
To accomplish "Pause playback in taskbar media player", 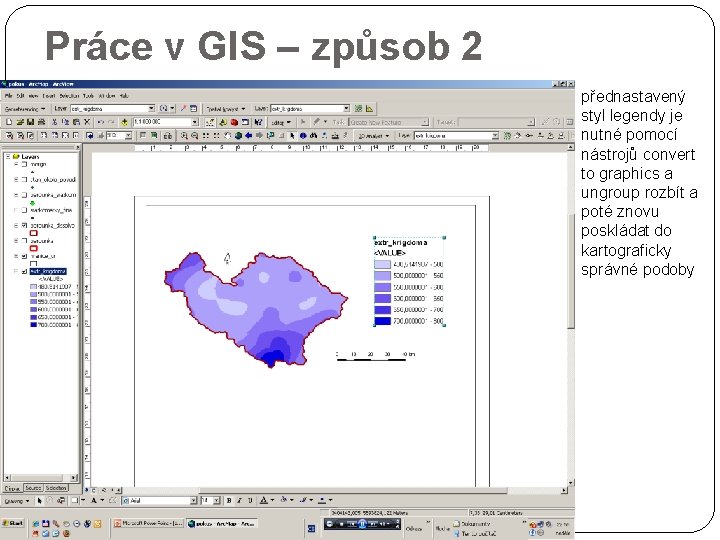I will click(361, 524).
